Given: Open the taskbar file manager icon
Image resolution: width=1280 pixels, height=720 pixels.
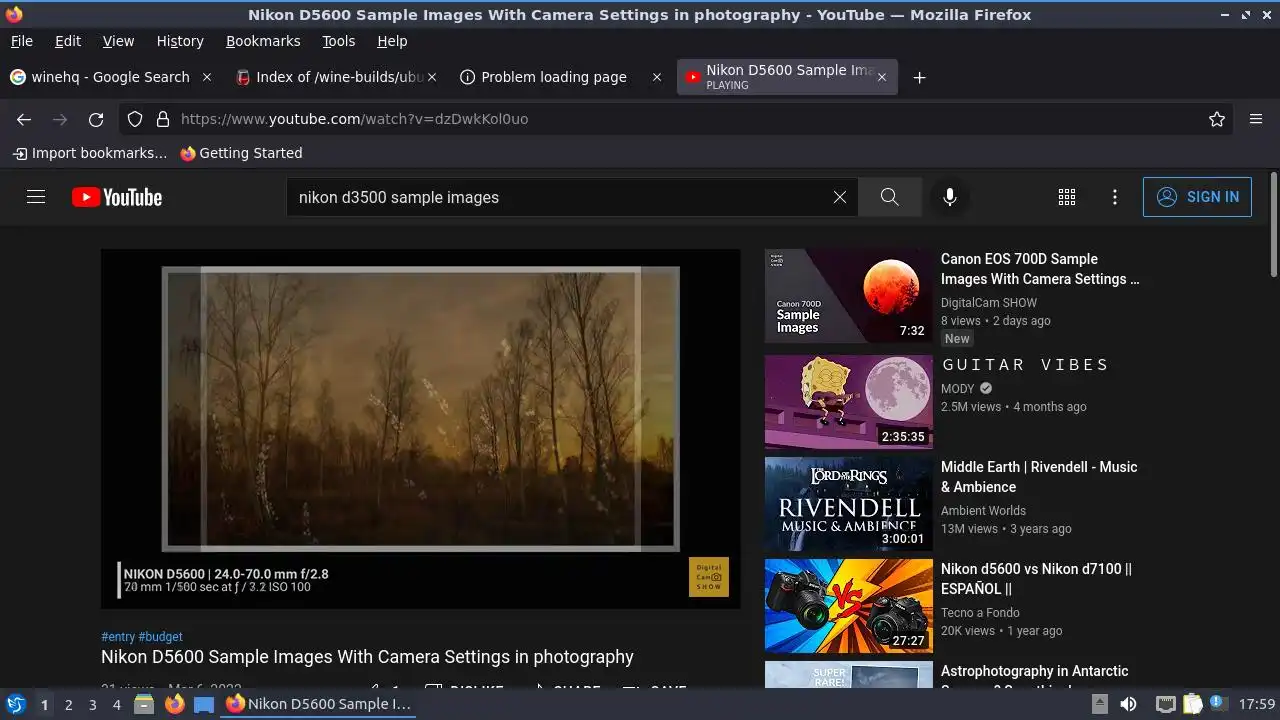Looking at the screenshot, I should click(x=144, y=704).
